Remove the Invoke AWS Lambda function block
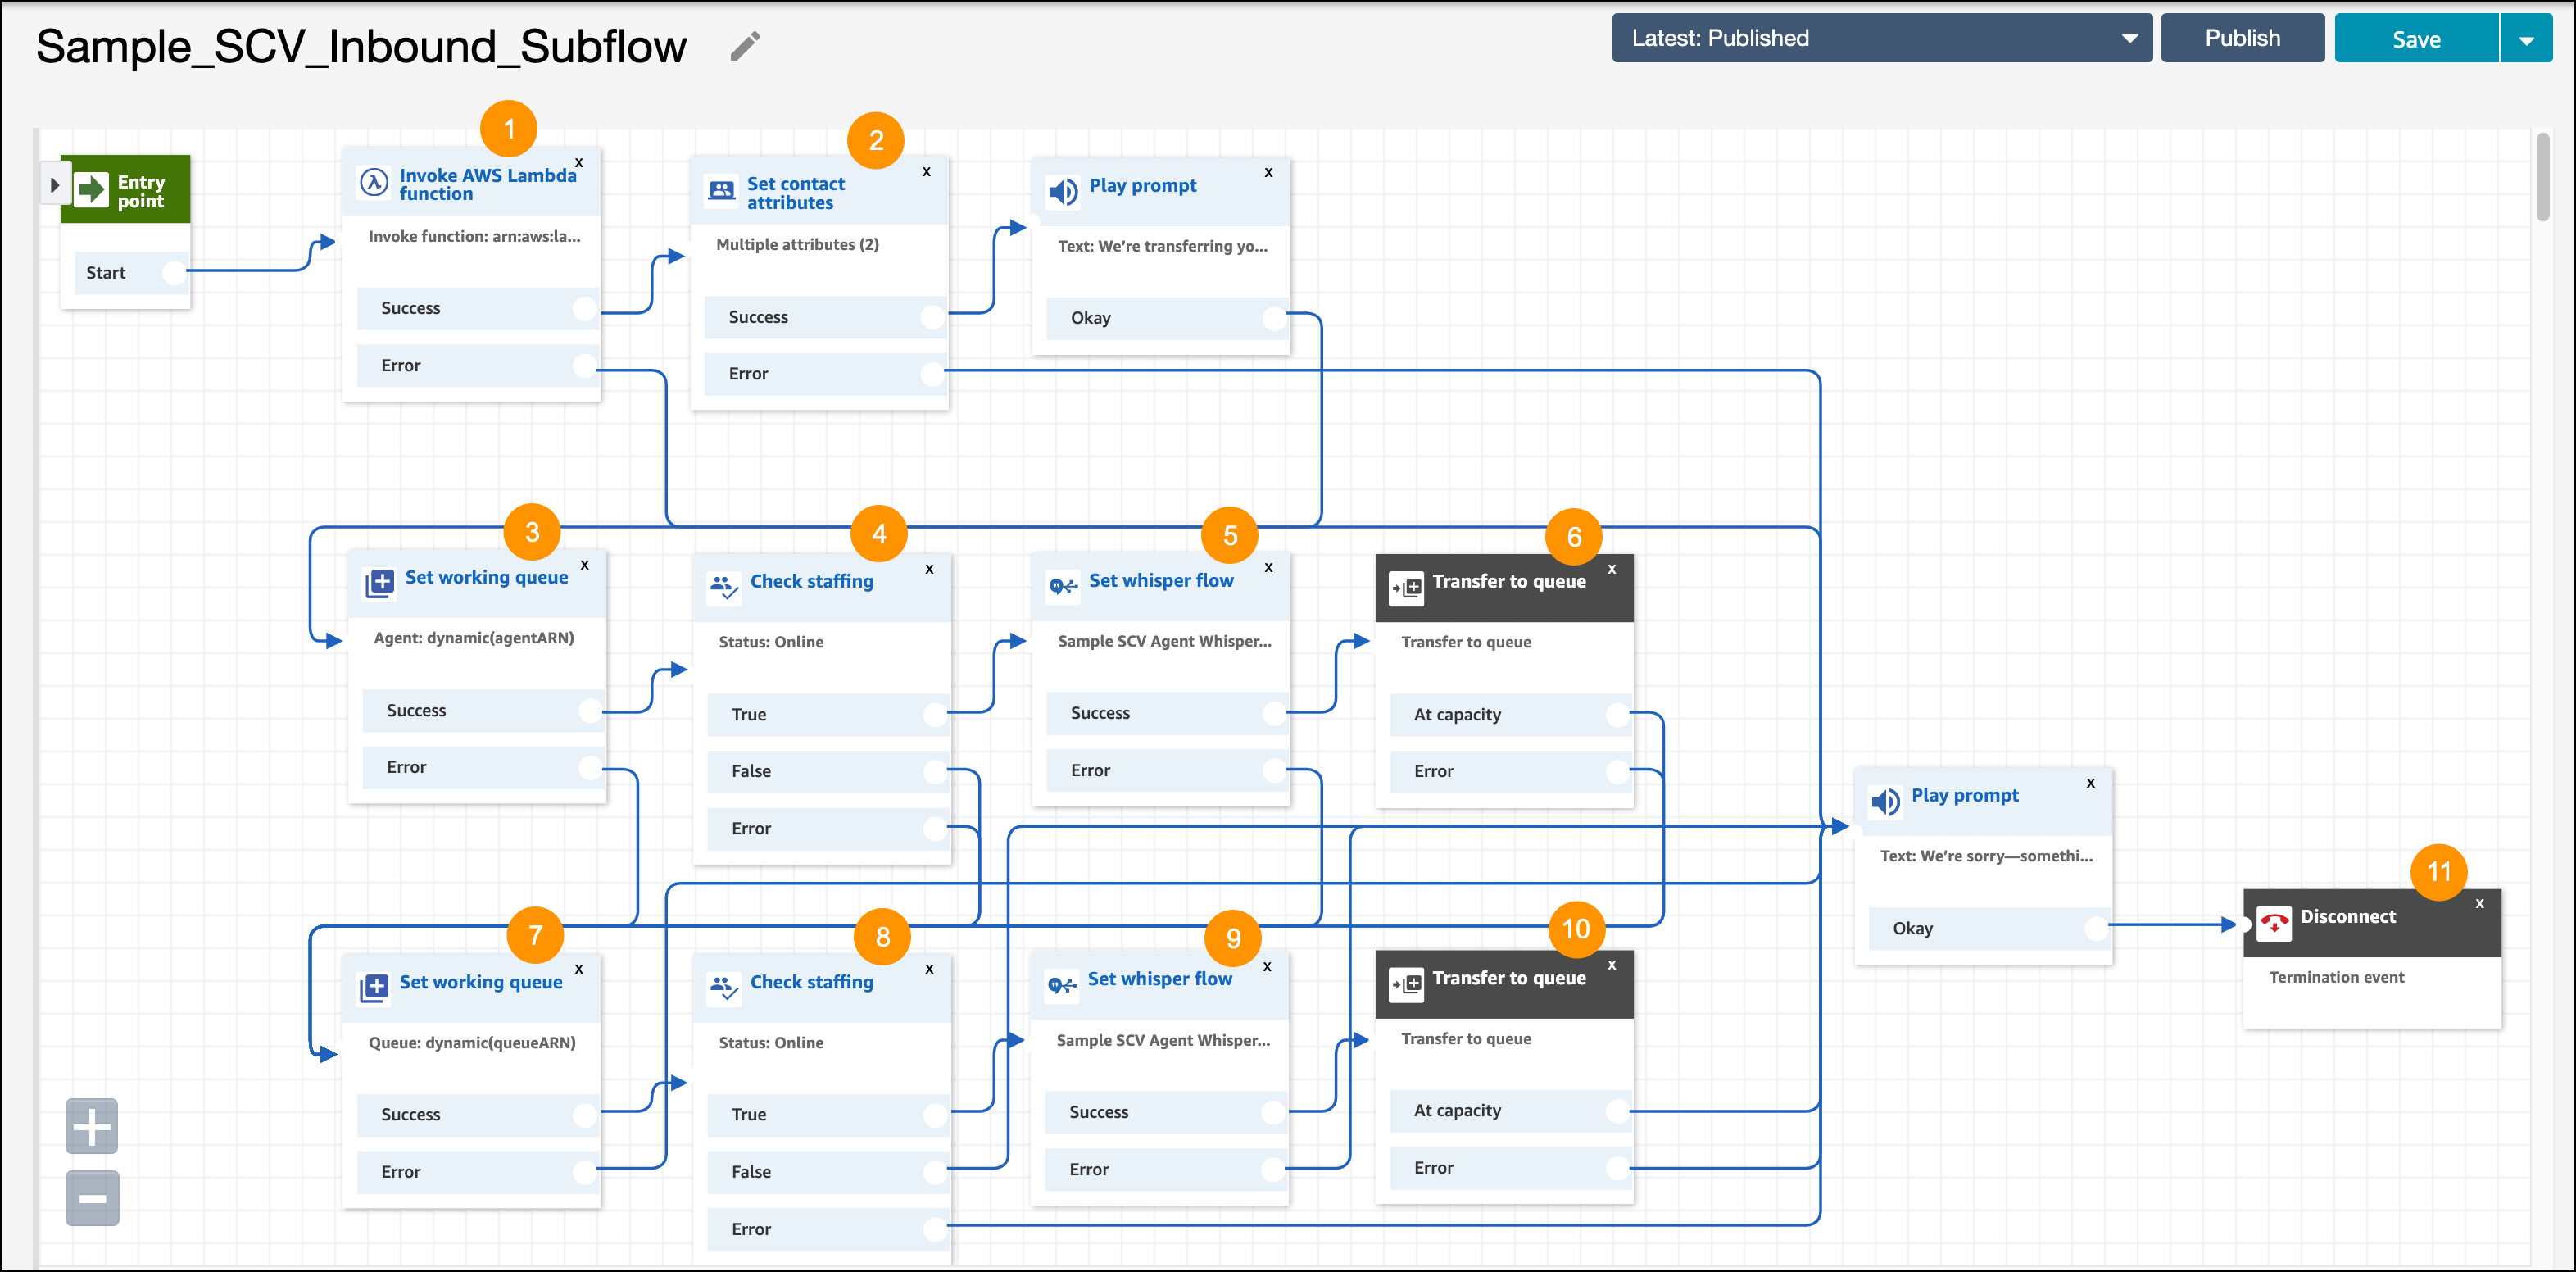The height and width of the screenshot is (1272, 2576). click(579, 162)
